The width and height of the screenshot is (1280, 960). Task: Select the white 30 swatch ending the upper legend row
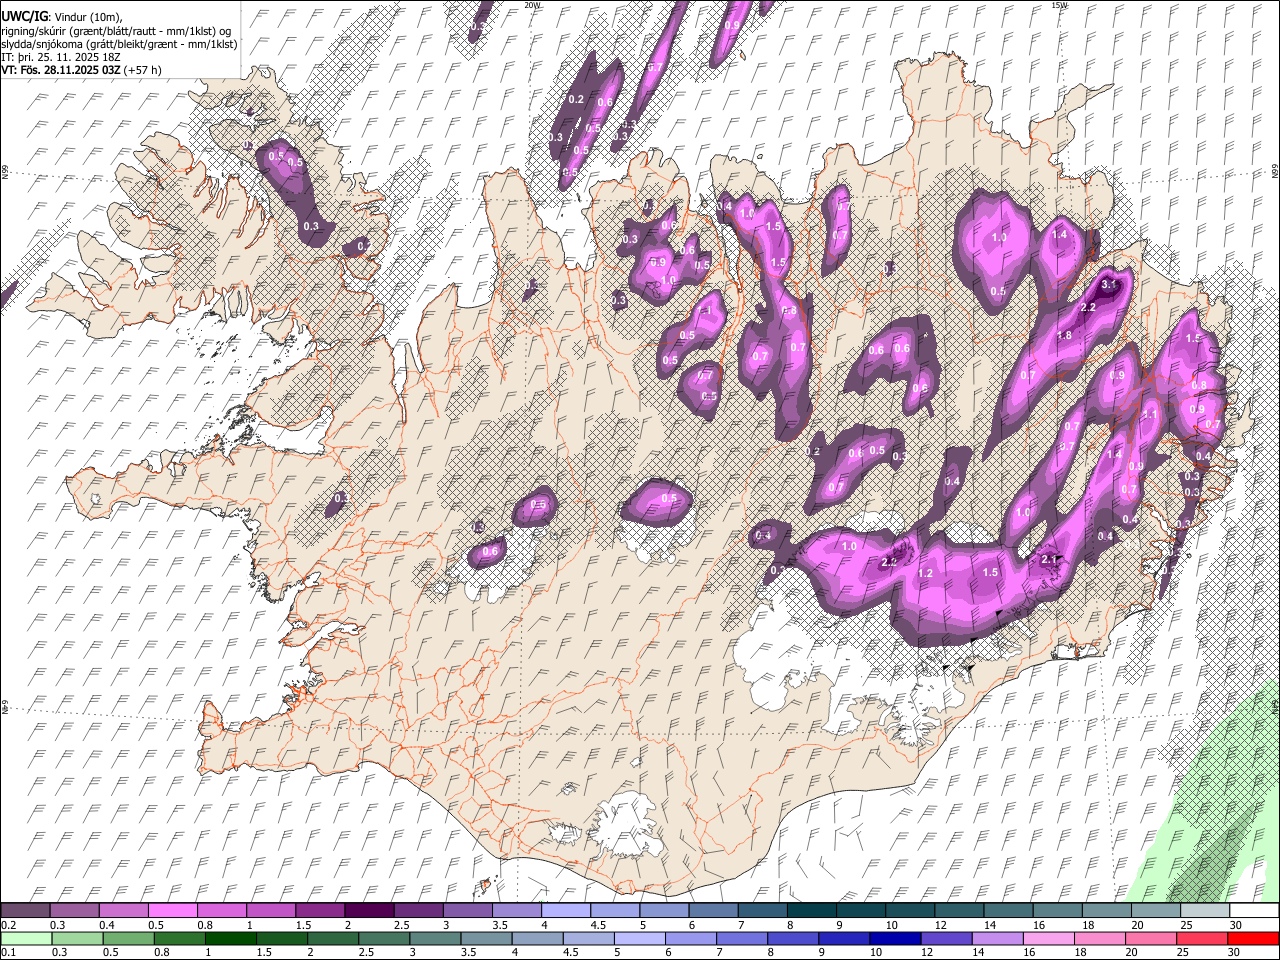coord(1253,910)
